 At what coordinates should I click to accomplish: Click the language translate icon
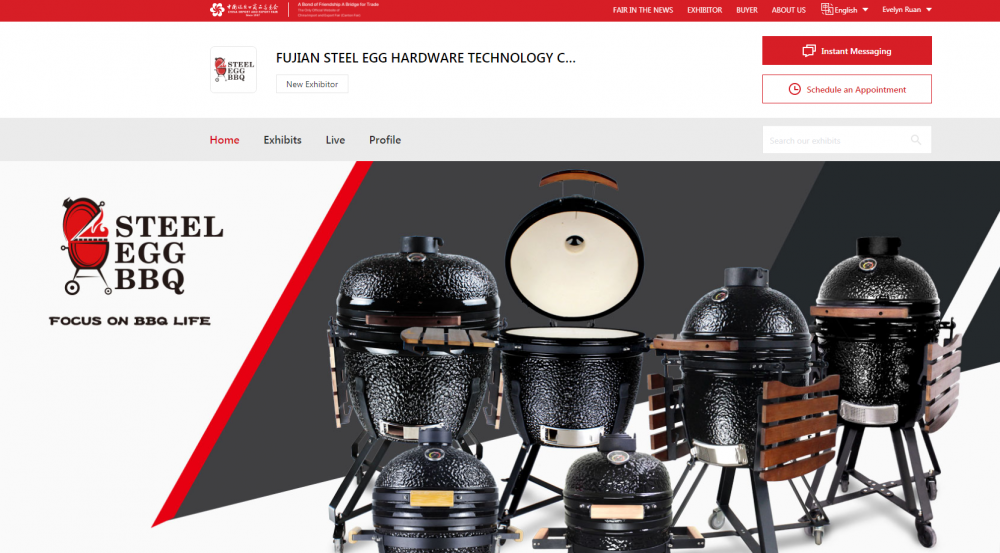[x=827, y=9]
